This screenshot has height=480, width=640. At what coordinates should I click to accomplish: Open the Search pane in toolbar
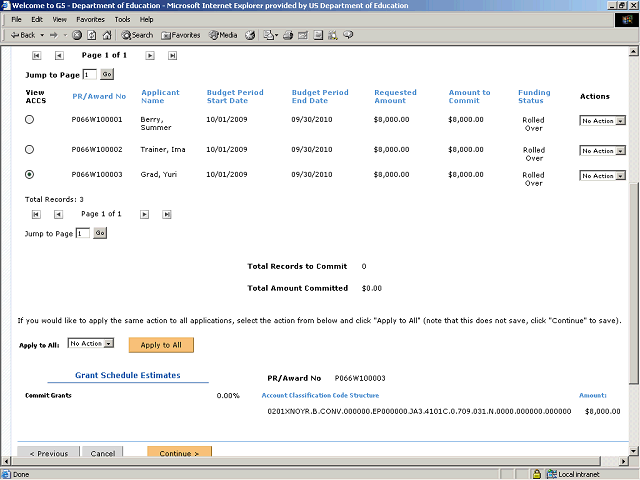point(137,35)
